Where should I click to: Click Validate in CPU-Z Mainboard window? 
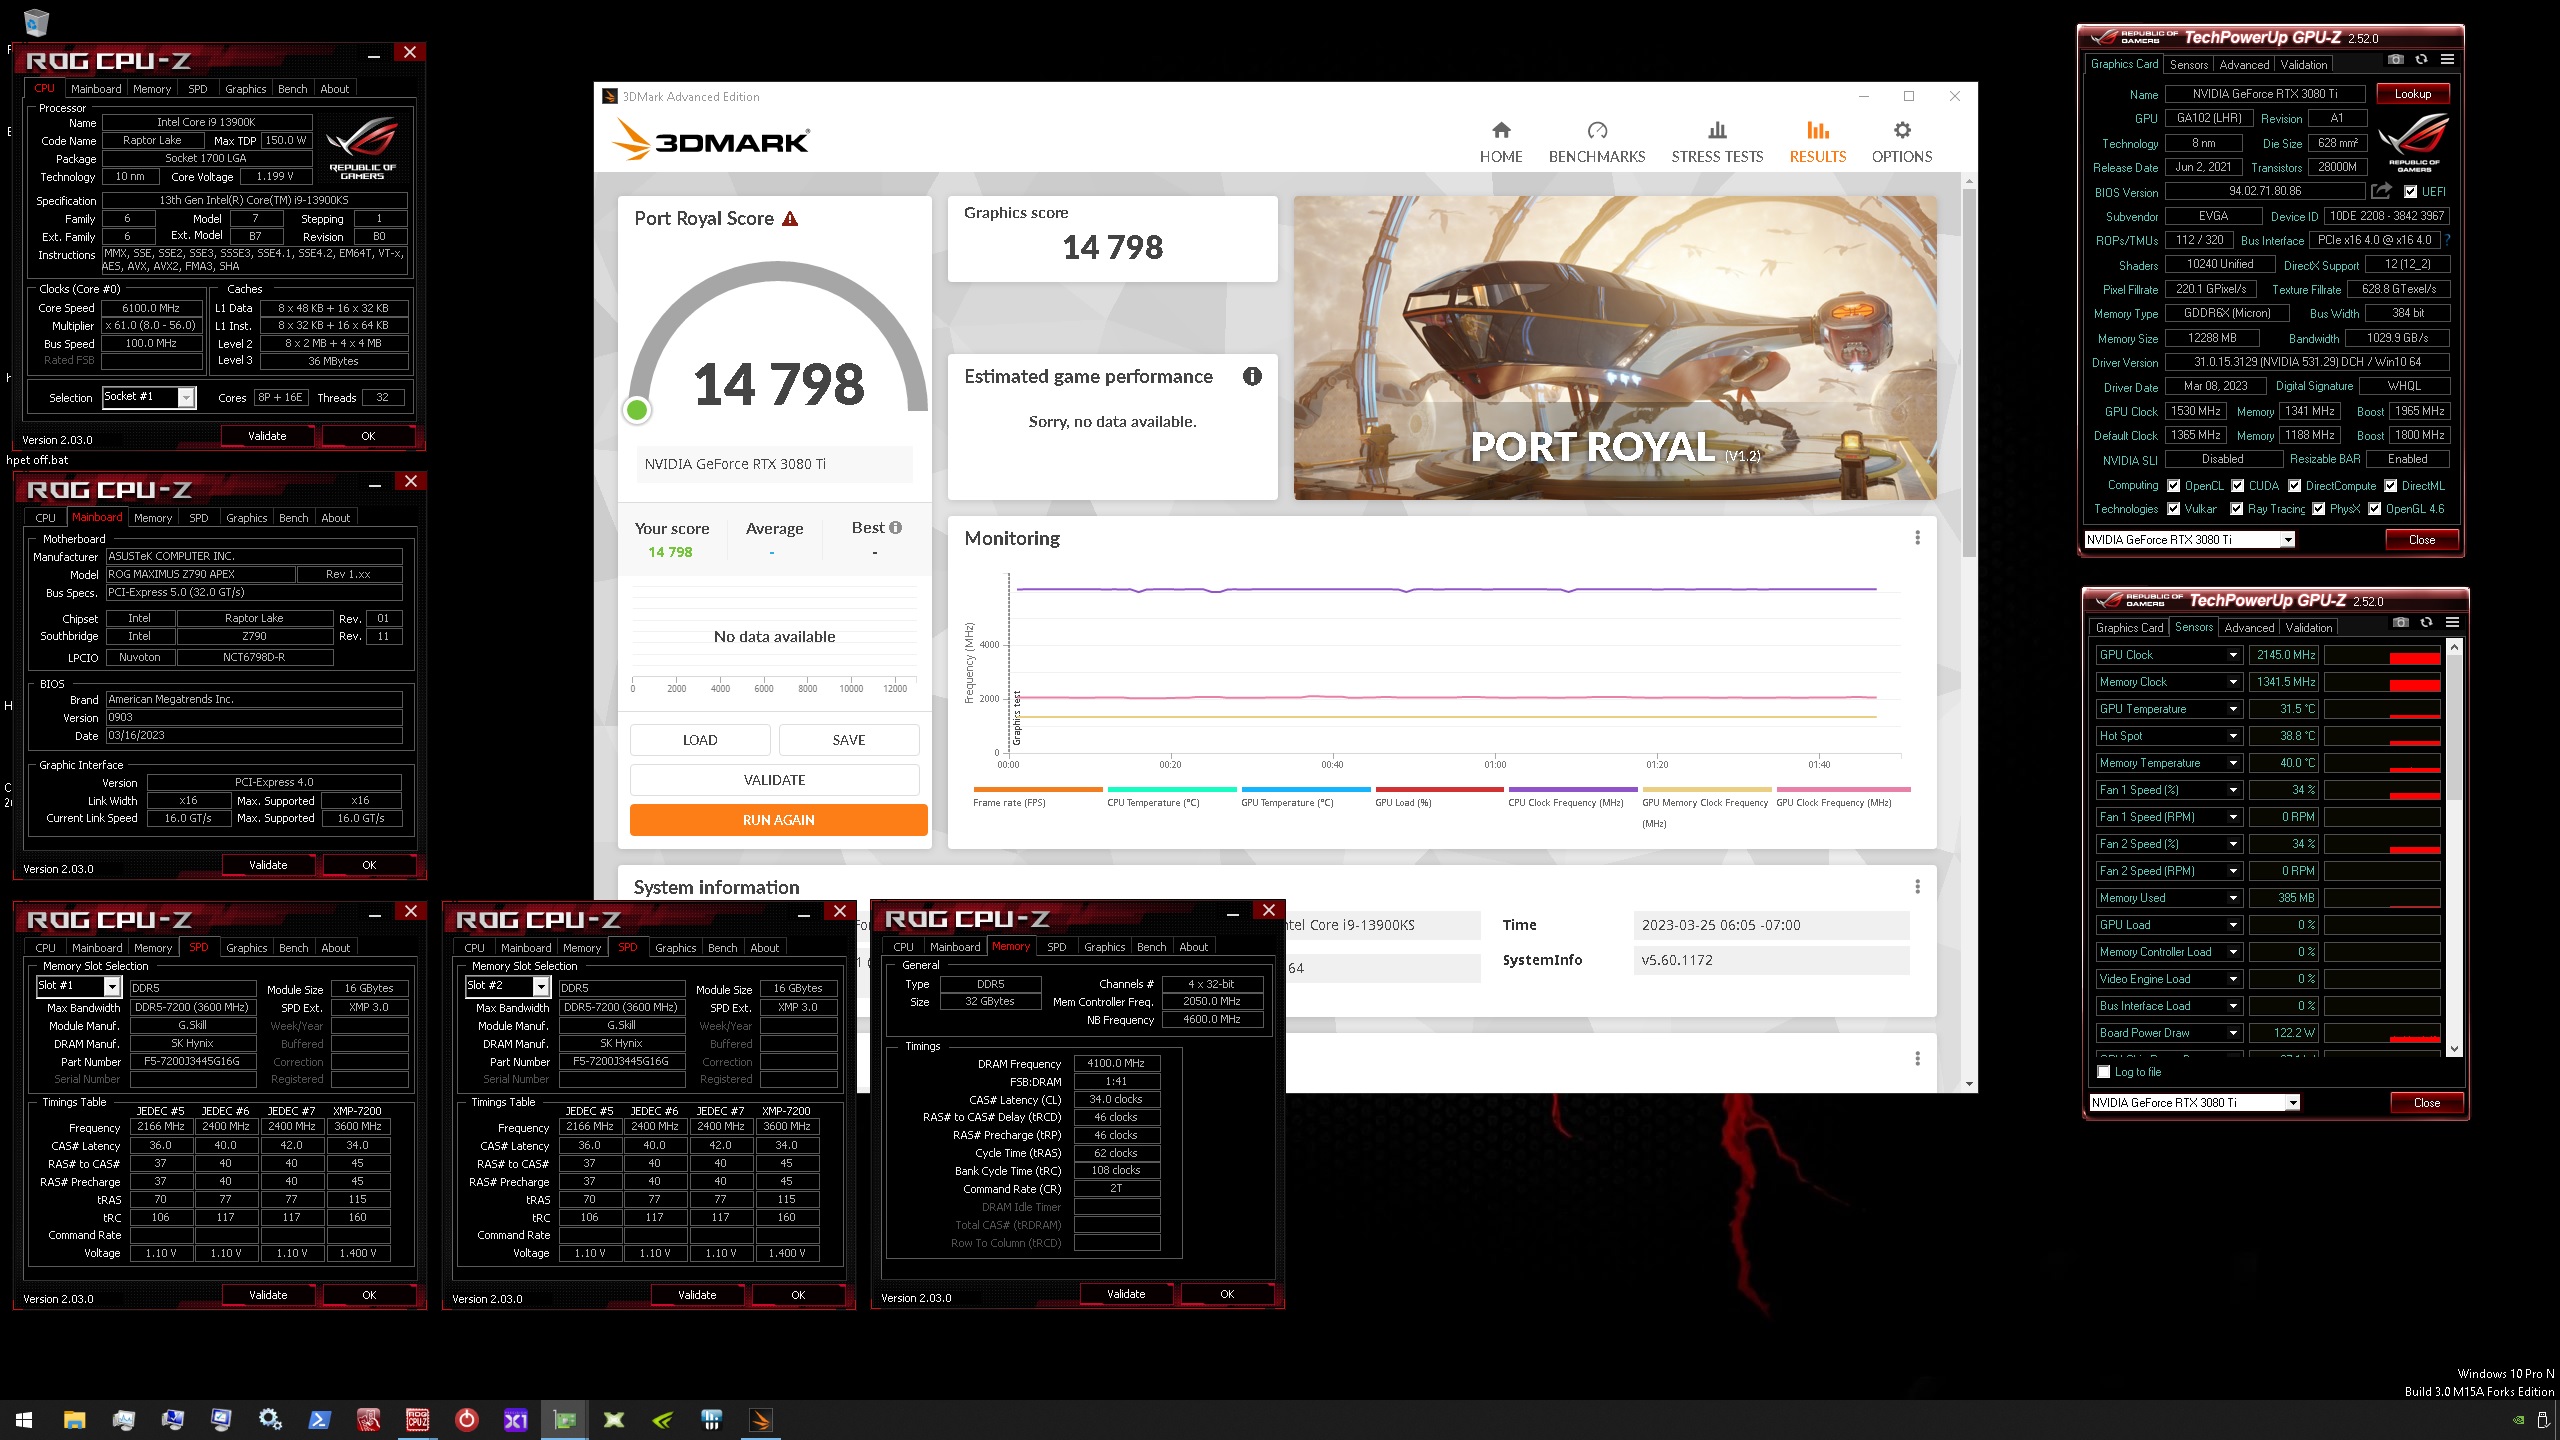[x=268, y=865]
